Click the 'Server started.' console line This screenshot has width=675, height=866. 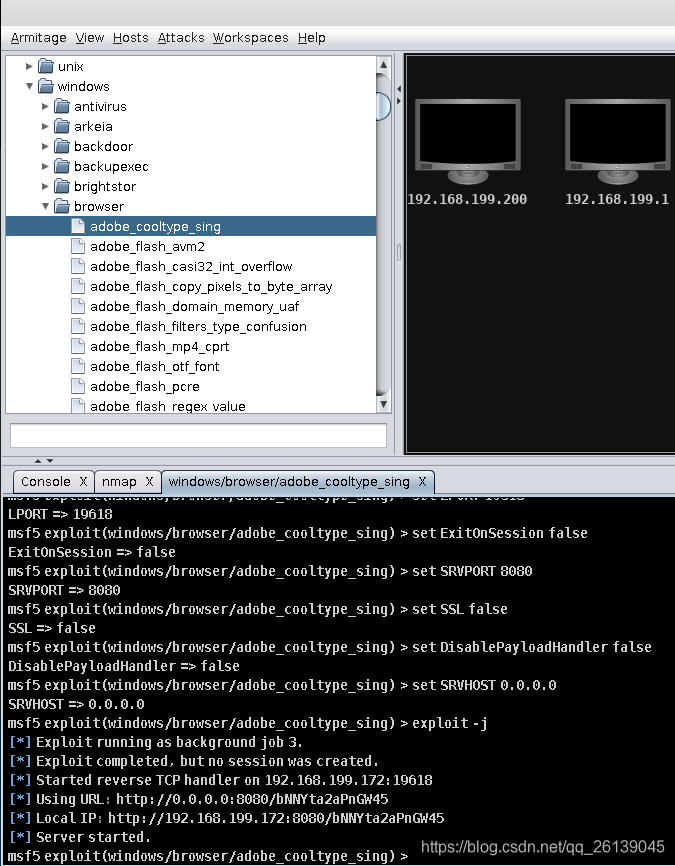tap(80, 837)
